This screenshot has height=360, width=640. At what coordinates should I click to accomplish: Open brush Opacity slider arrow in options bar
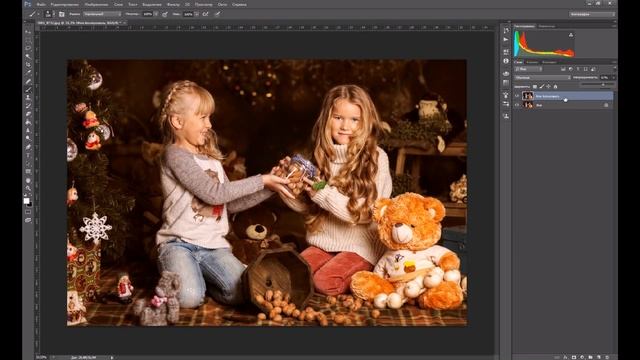coord(156,14)
